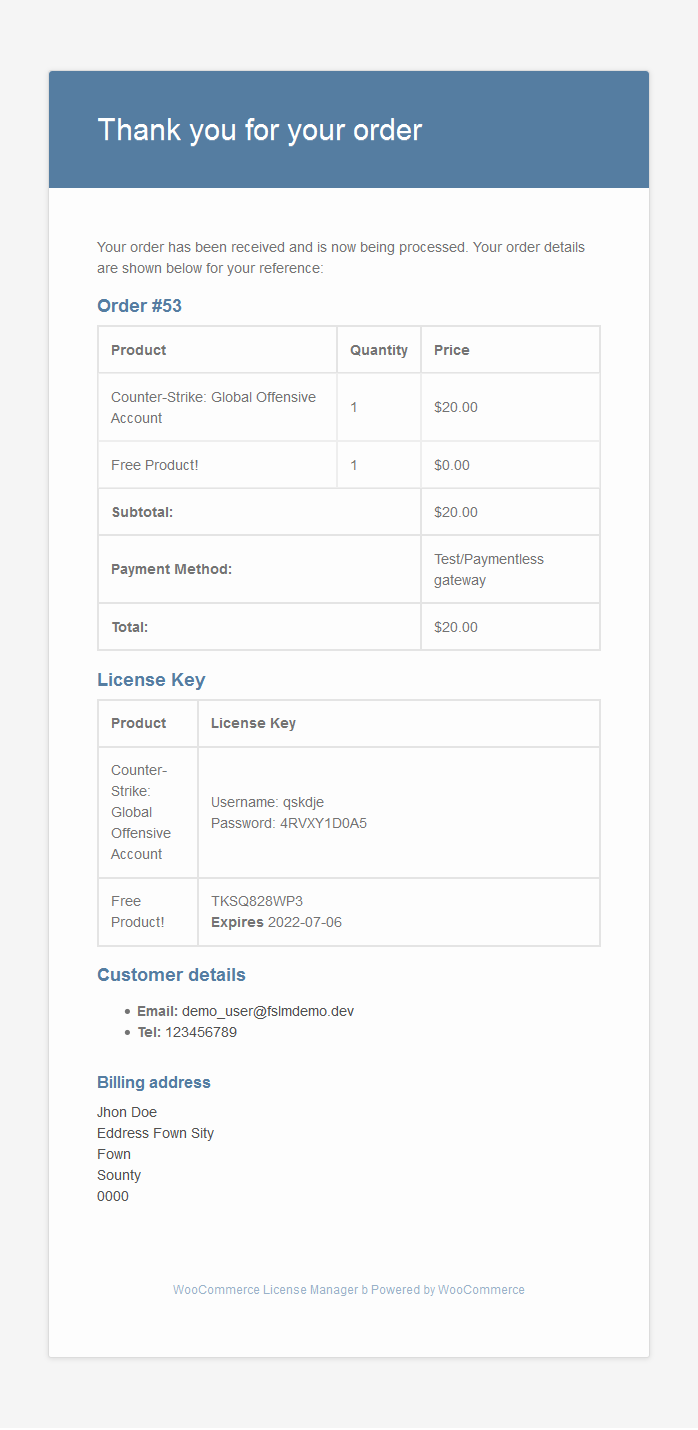Click the Free Product! row in order table
698x1430 pixels.
155,465
